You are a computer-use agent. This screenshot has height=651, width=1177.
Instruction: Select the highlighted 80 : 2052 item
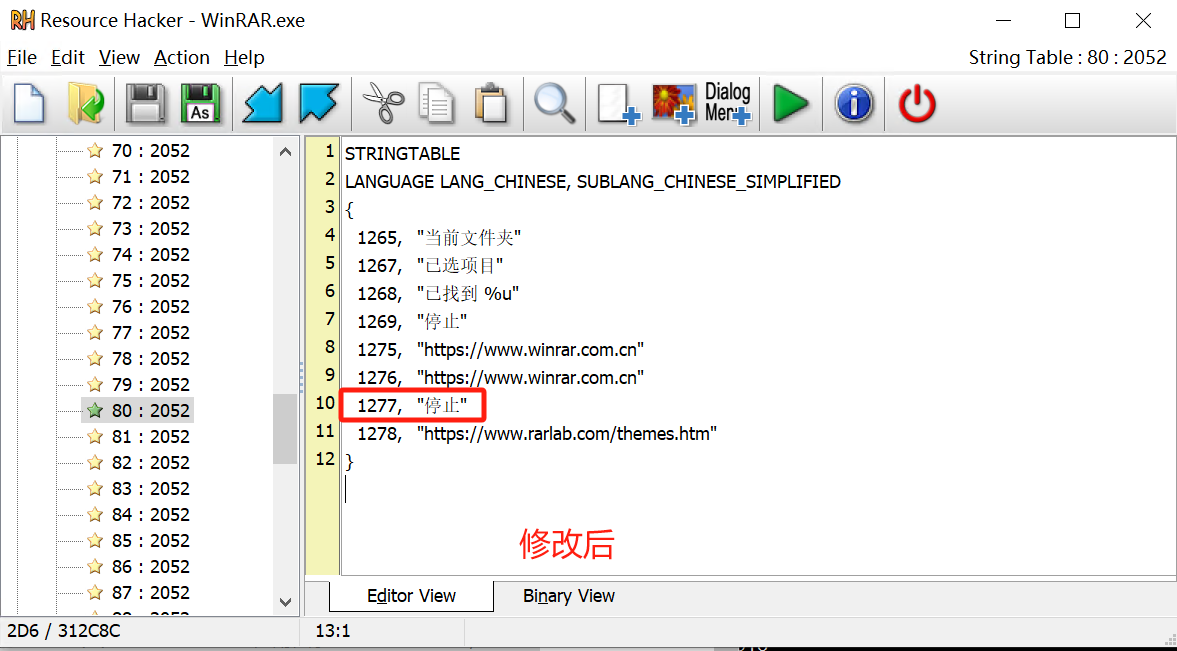[x=150, y=411]
